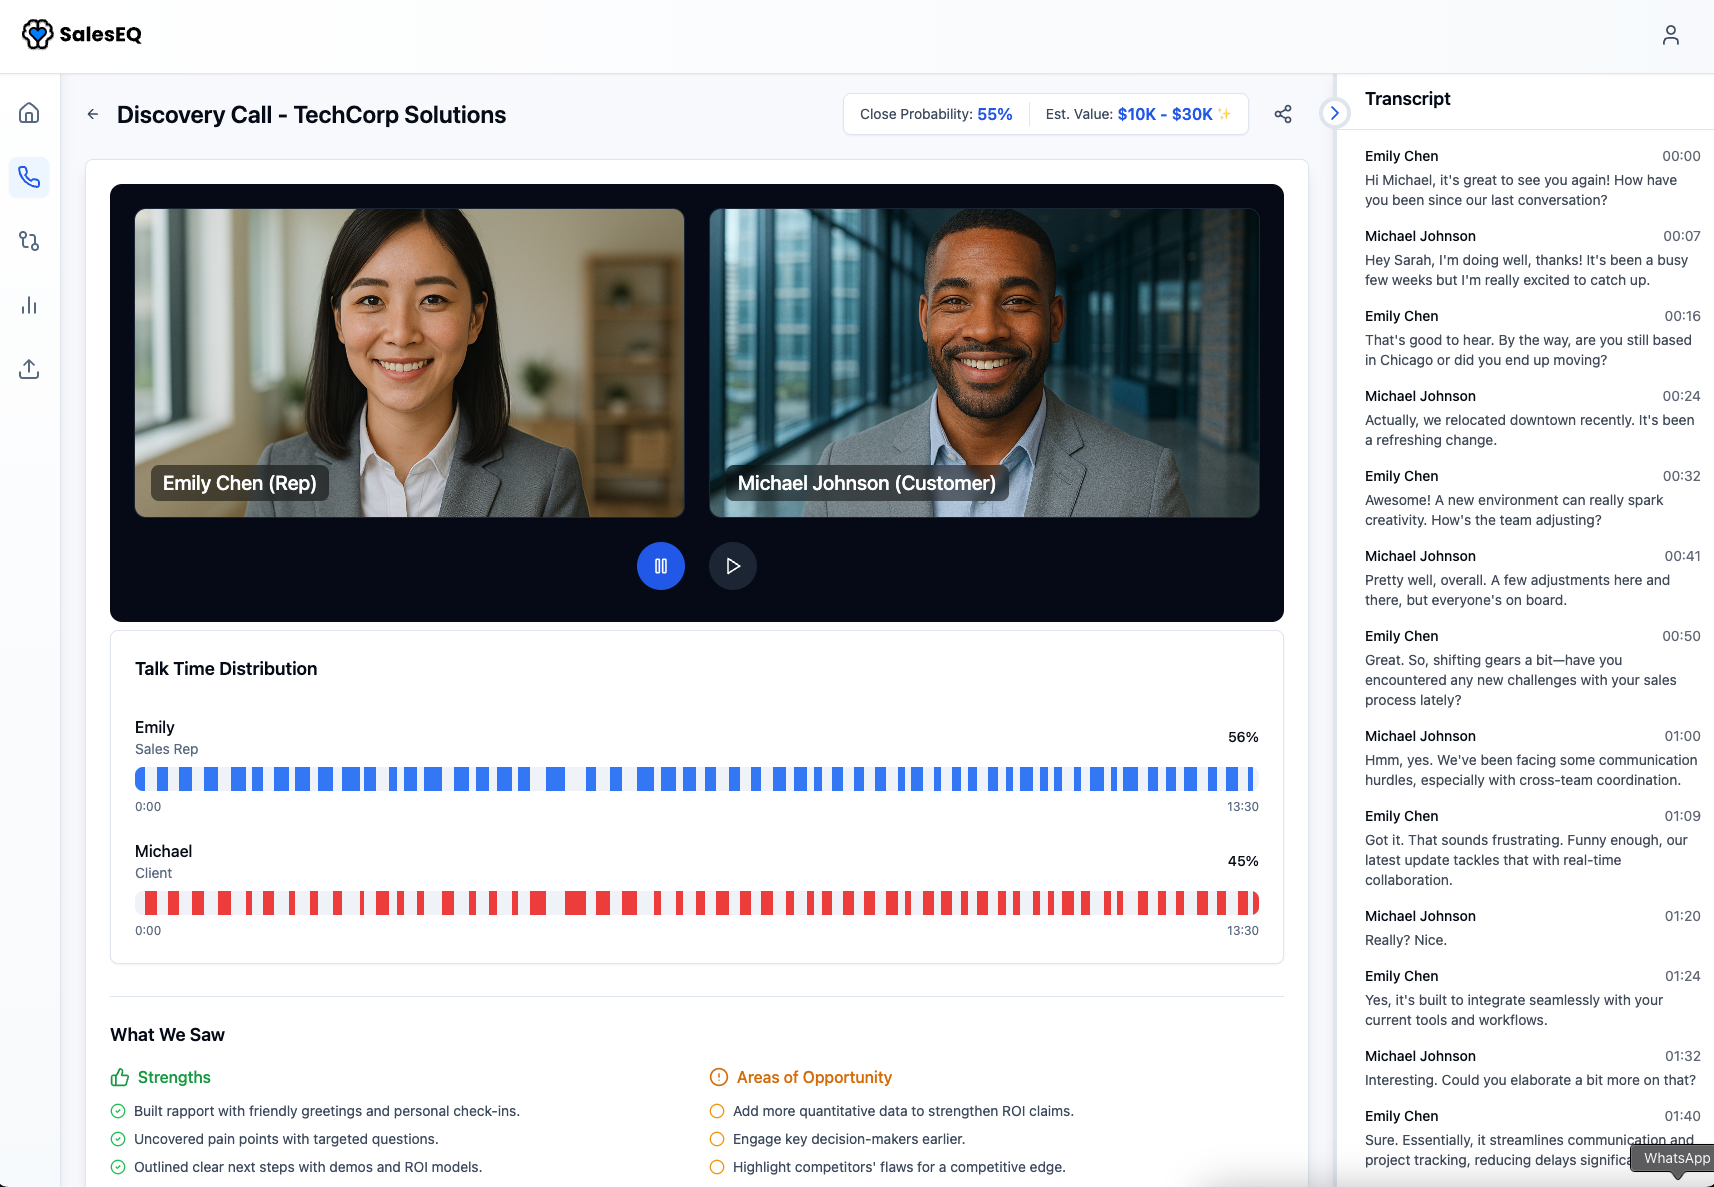This screenshot has height=1187, width=1714.
Task: Click the SalesEQ brand name text
Action: tap(101, 34)
